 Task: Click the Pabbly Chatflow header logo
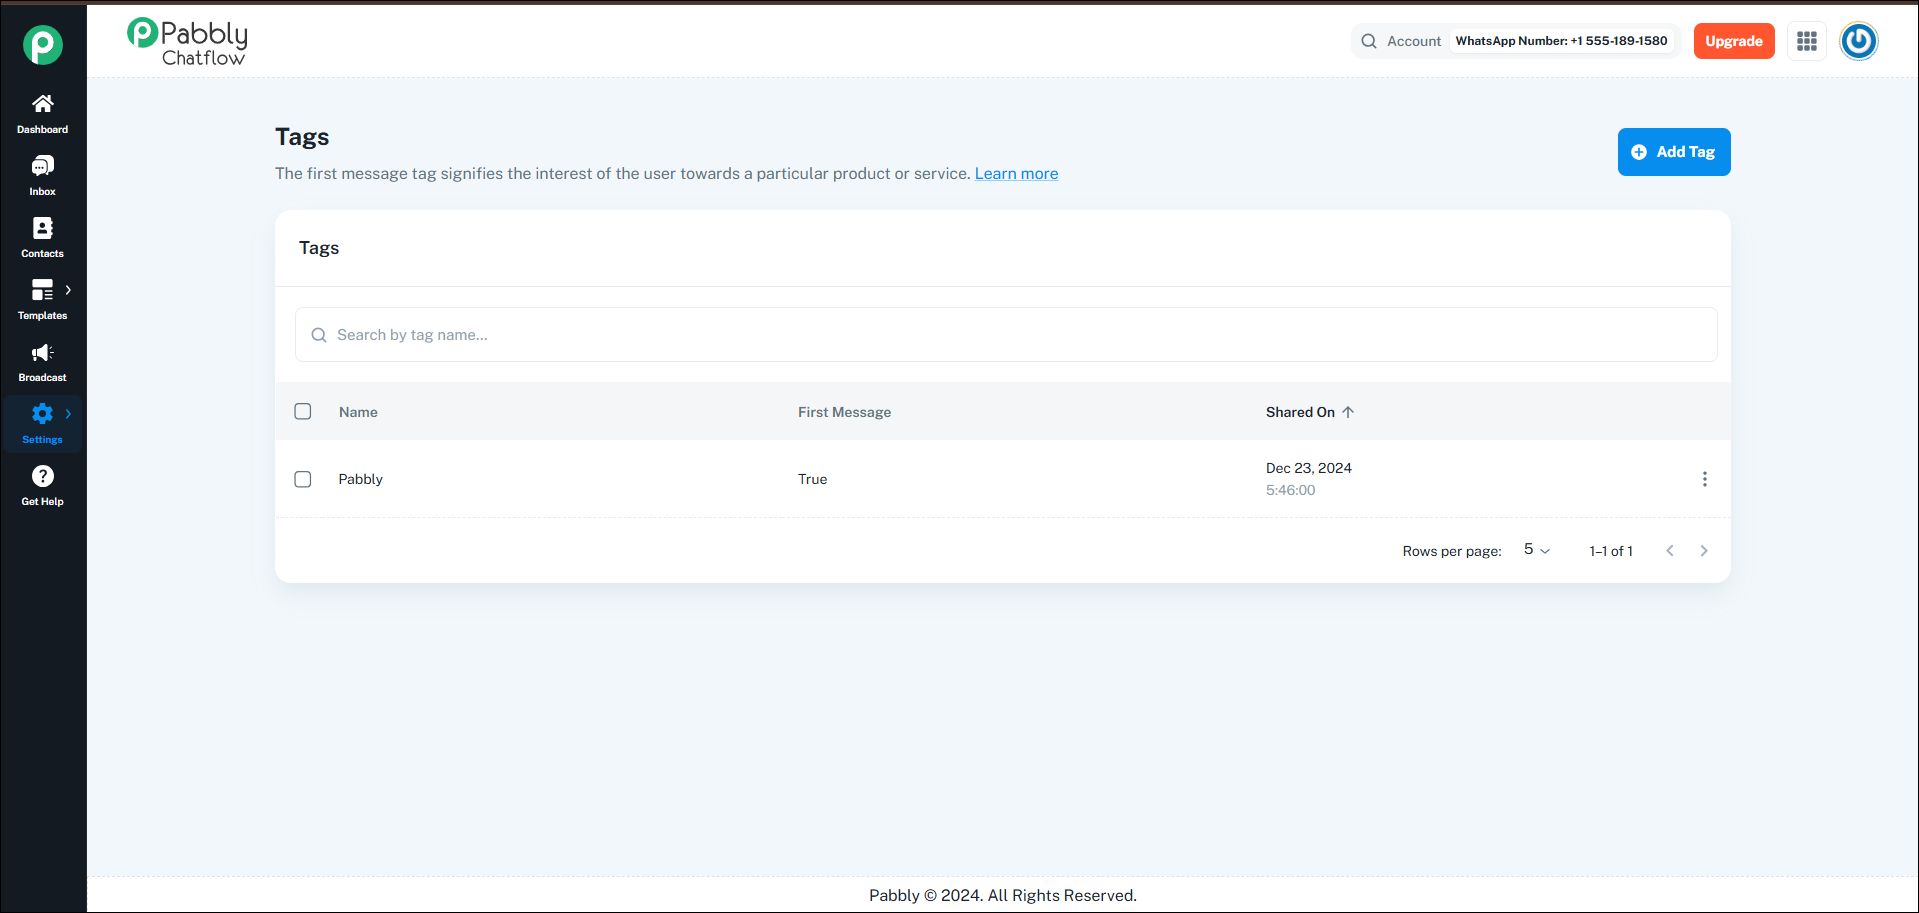pyautogui.click(x=187, y=43)
